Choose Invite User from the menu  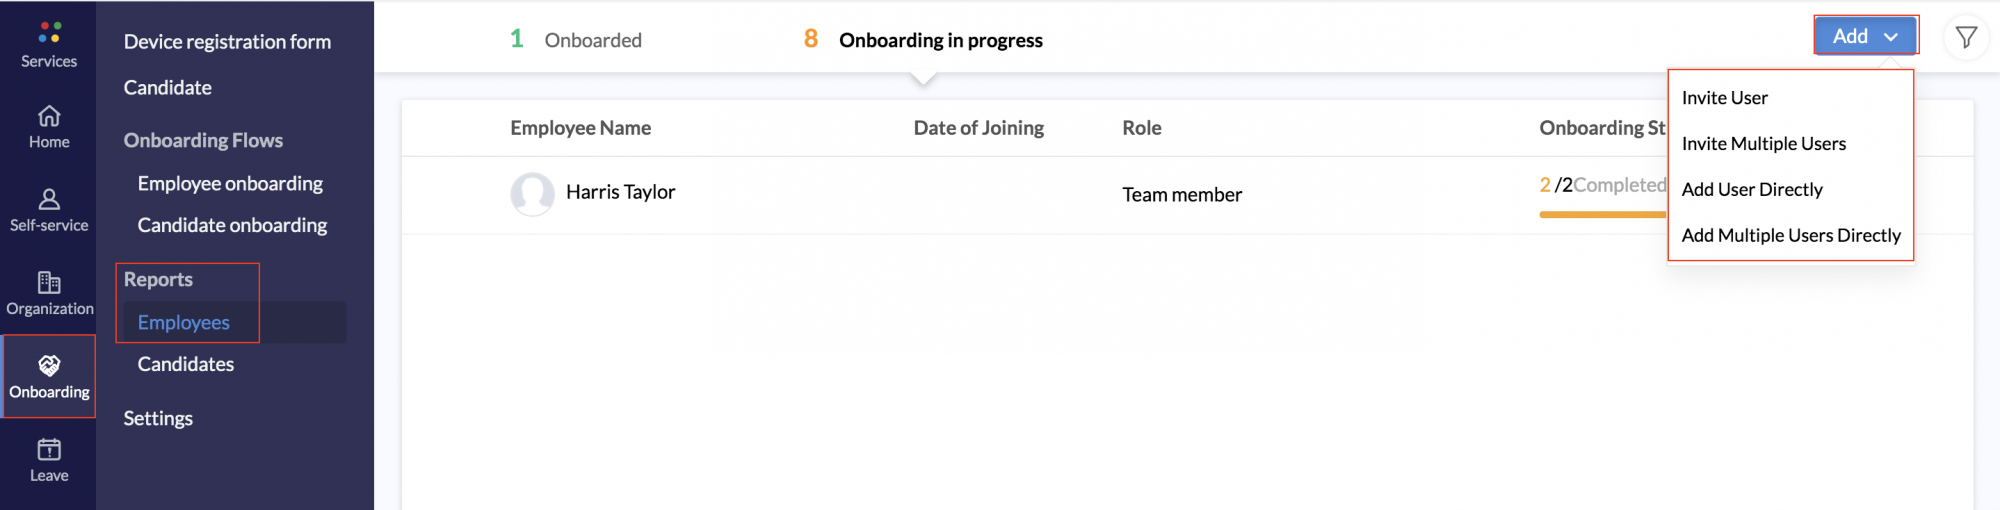1724,98
